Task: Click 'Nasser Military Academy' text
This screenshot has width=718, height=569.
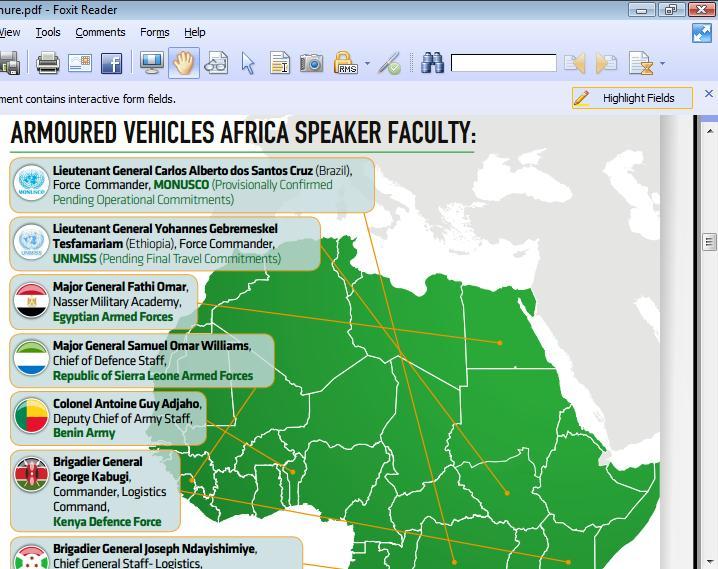Action: [116, 302]
